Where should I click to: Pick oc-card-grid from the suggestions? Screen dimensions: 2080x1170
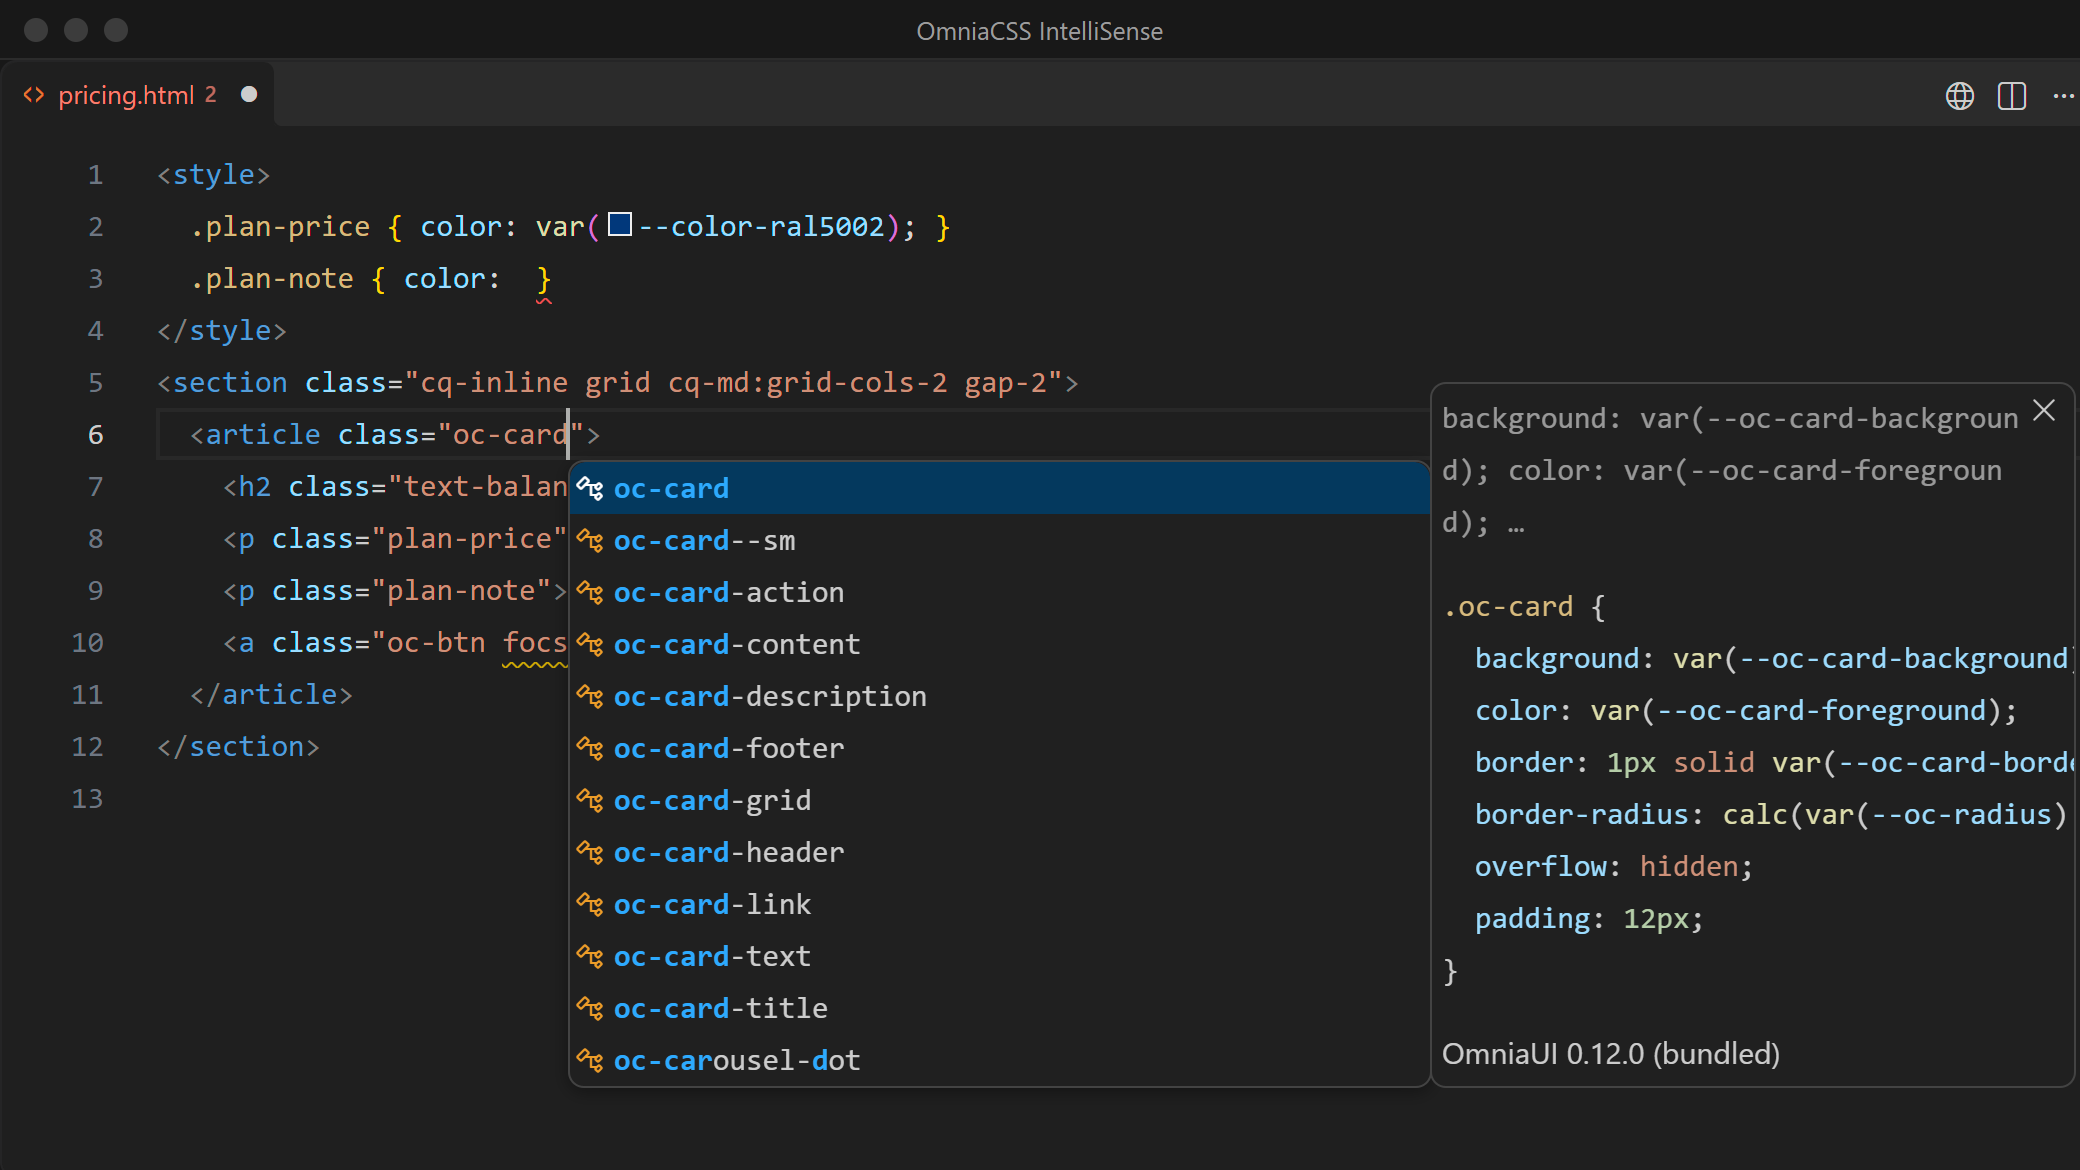point(999,800)
